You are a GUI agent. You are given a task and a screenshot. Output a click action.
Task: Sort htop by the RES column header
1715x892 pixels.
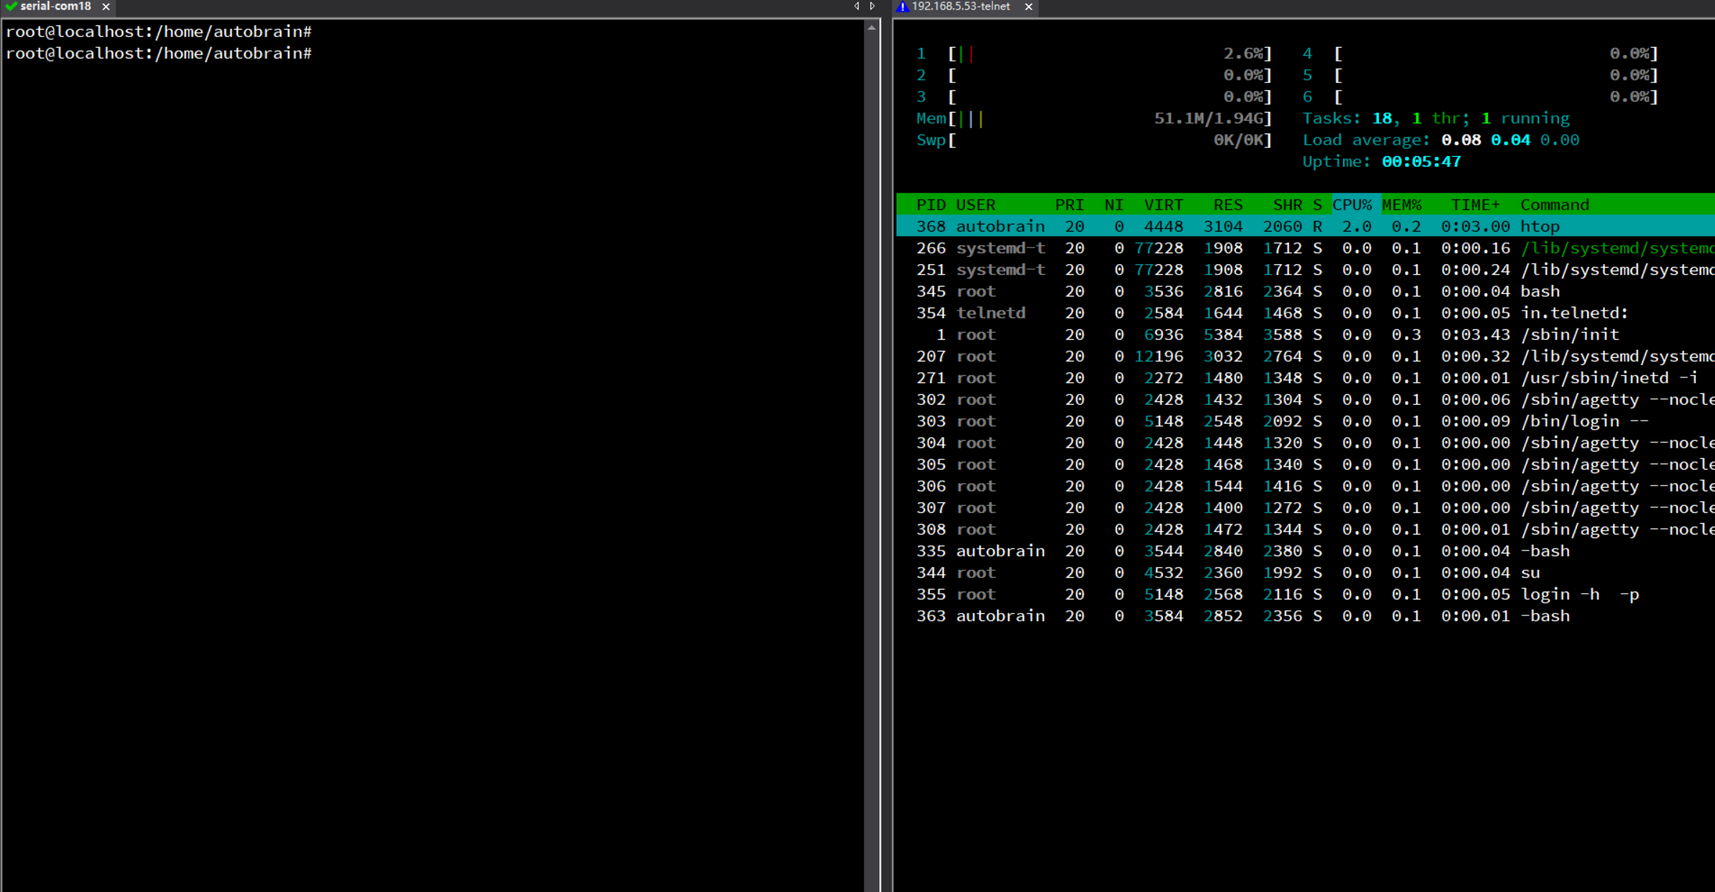[x=1228, y=205]
